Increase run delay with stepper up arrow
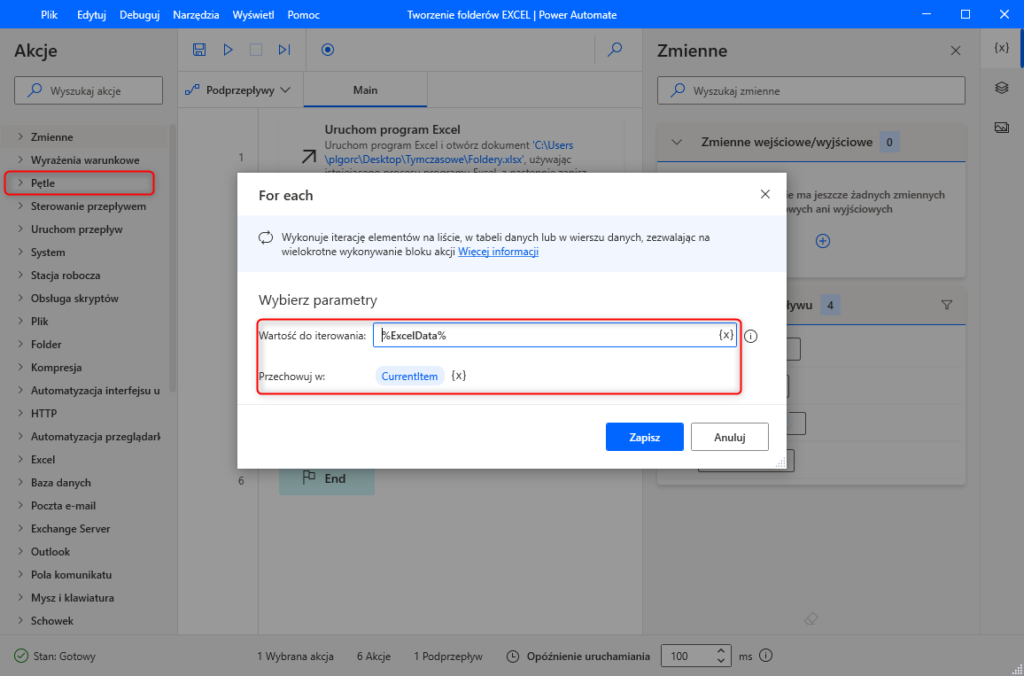Viewport: 1024px width, 676px height. tap(719, 651)
